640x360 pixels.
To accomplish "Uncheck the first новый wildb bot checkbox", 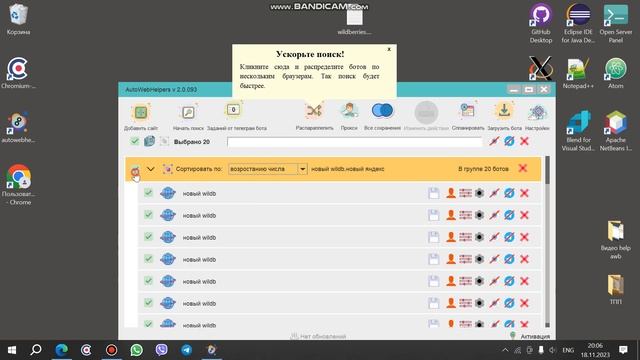I will 148,193.
